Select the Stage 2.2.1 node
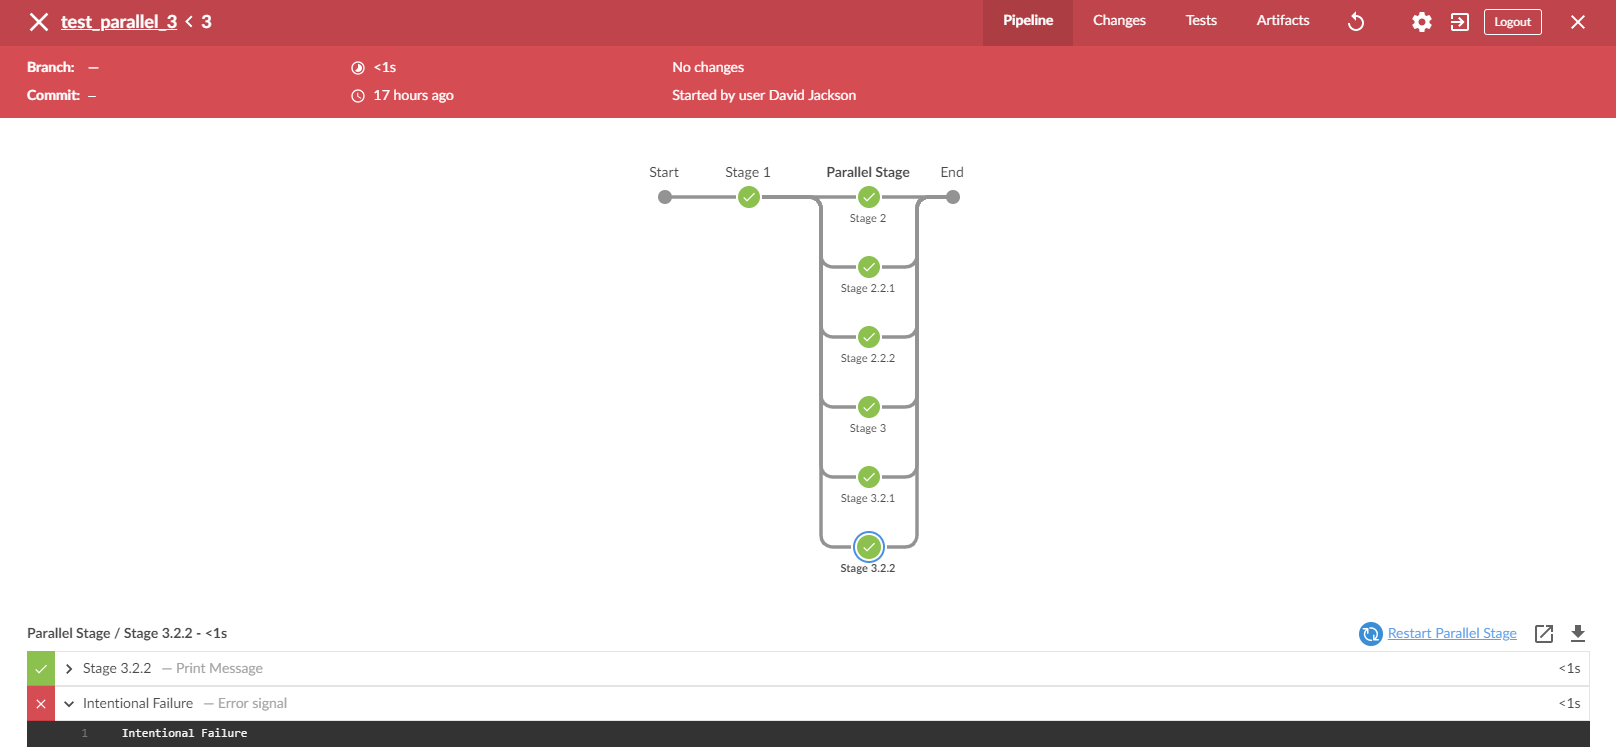Image resolution: width=1616 pixels, height=750 pixels. tap(869, 267)
